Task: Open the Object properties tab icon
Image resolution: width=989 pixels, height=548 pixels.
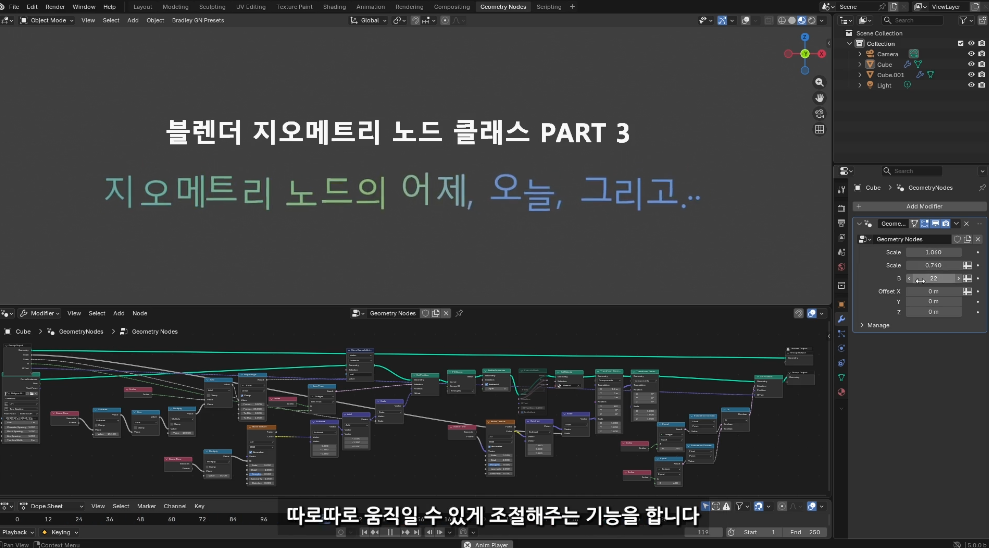Action: click(841, 304)
